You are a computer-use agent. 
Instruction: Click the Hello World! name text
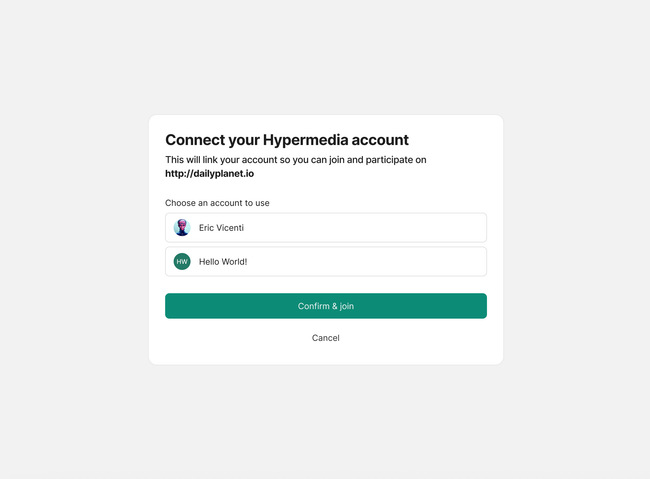[223, 261]
